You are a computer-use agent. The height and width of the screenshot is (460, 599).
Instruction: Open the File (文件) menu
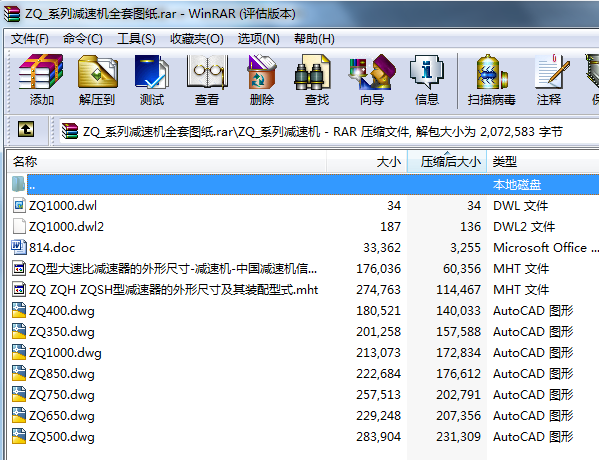29,39
